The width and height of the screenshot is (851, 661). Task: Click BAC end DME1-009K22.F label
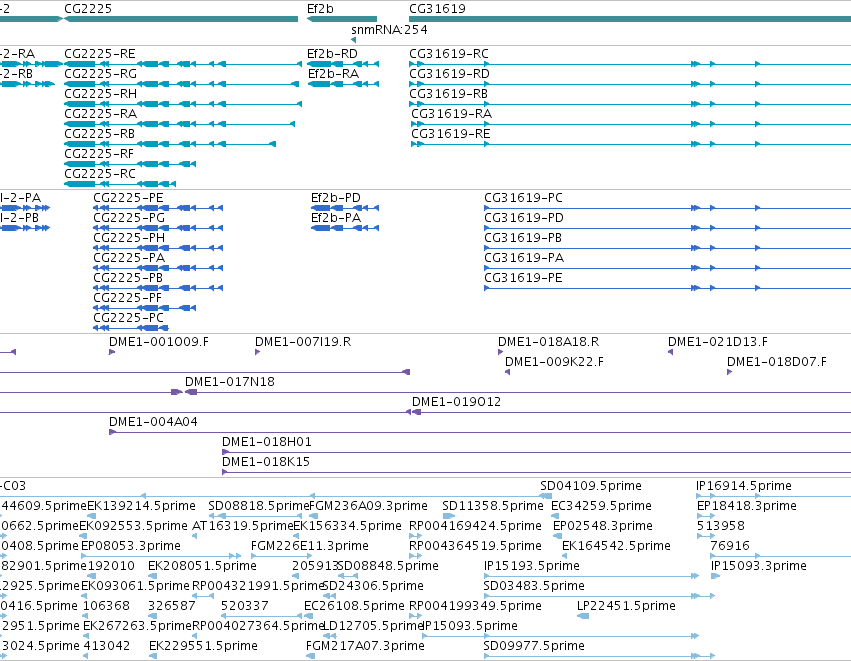click(554, 363)
